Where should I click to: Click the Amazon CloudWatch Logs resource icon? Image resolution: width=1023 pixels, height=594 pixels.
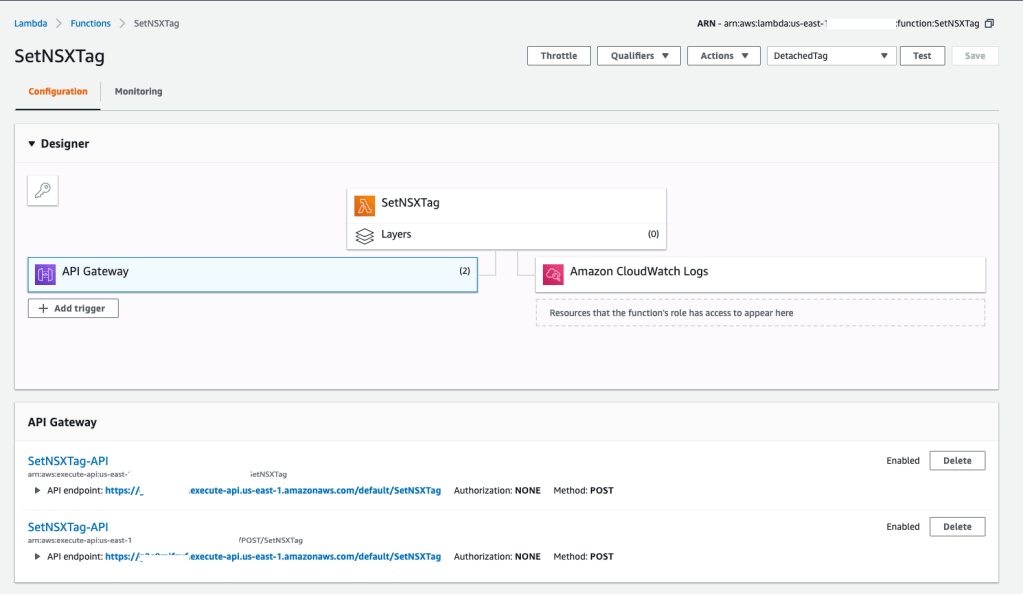[553, 272]
